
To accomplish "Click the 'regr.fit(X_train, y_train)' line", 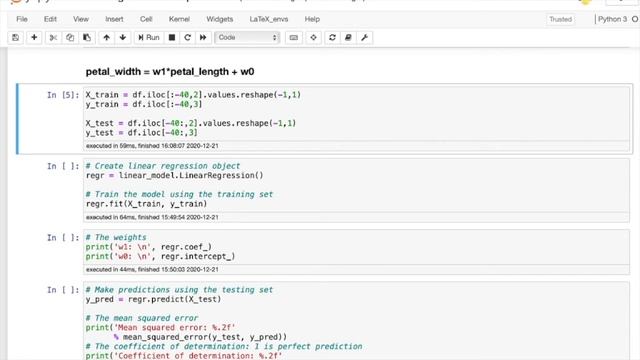I will [146, 204].
